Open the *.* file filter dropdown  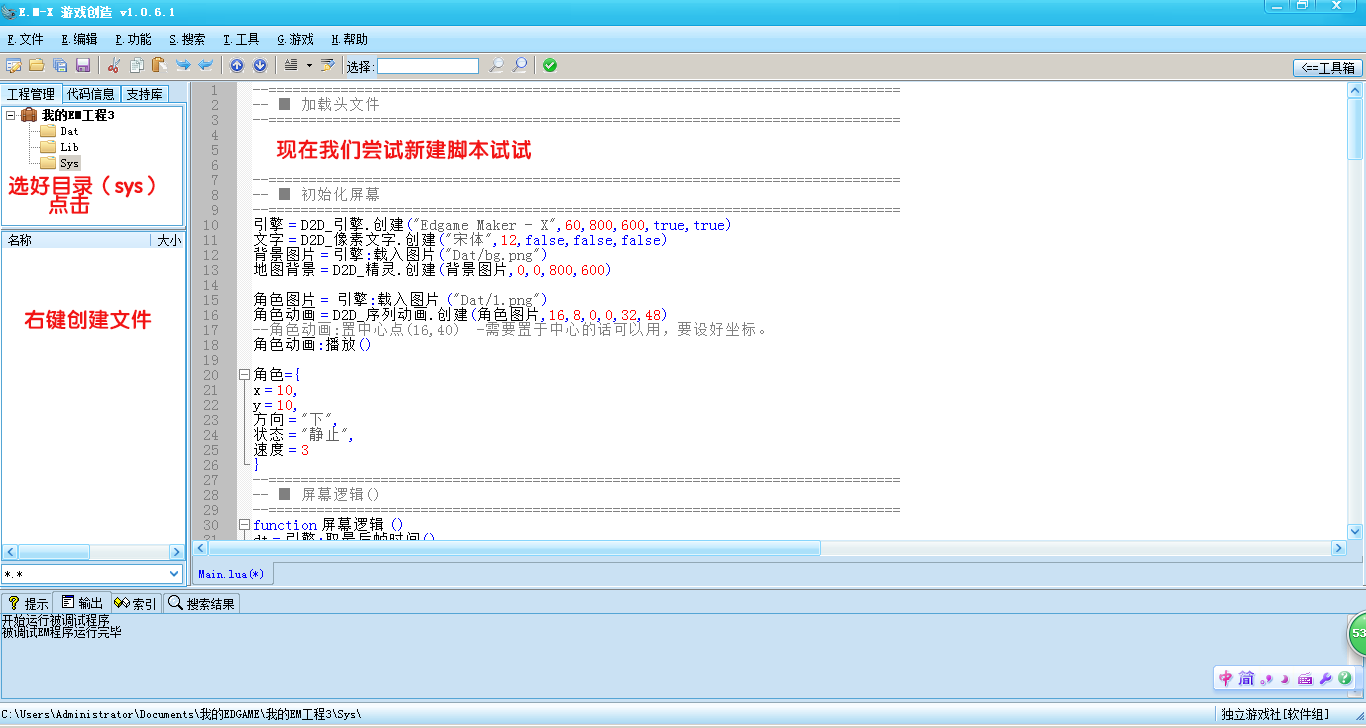point(174,574)
